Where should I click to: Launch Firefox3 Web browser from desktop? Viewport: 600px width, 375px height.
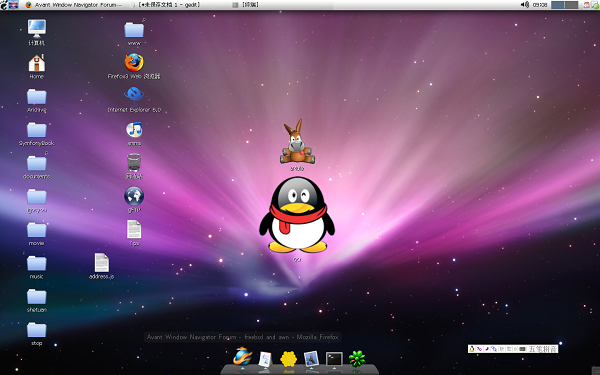[134, 63]
